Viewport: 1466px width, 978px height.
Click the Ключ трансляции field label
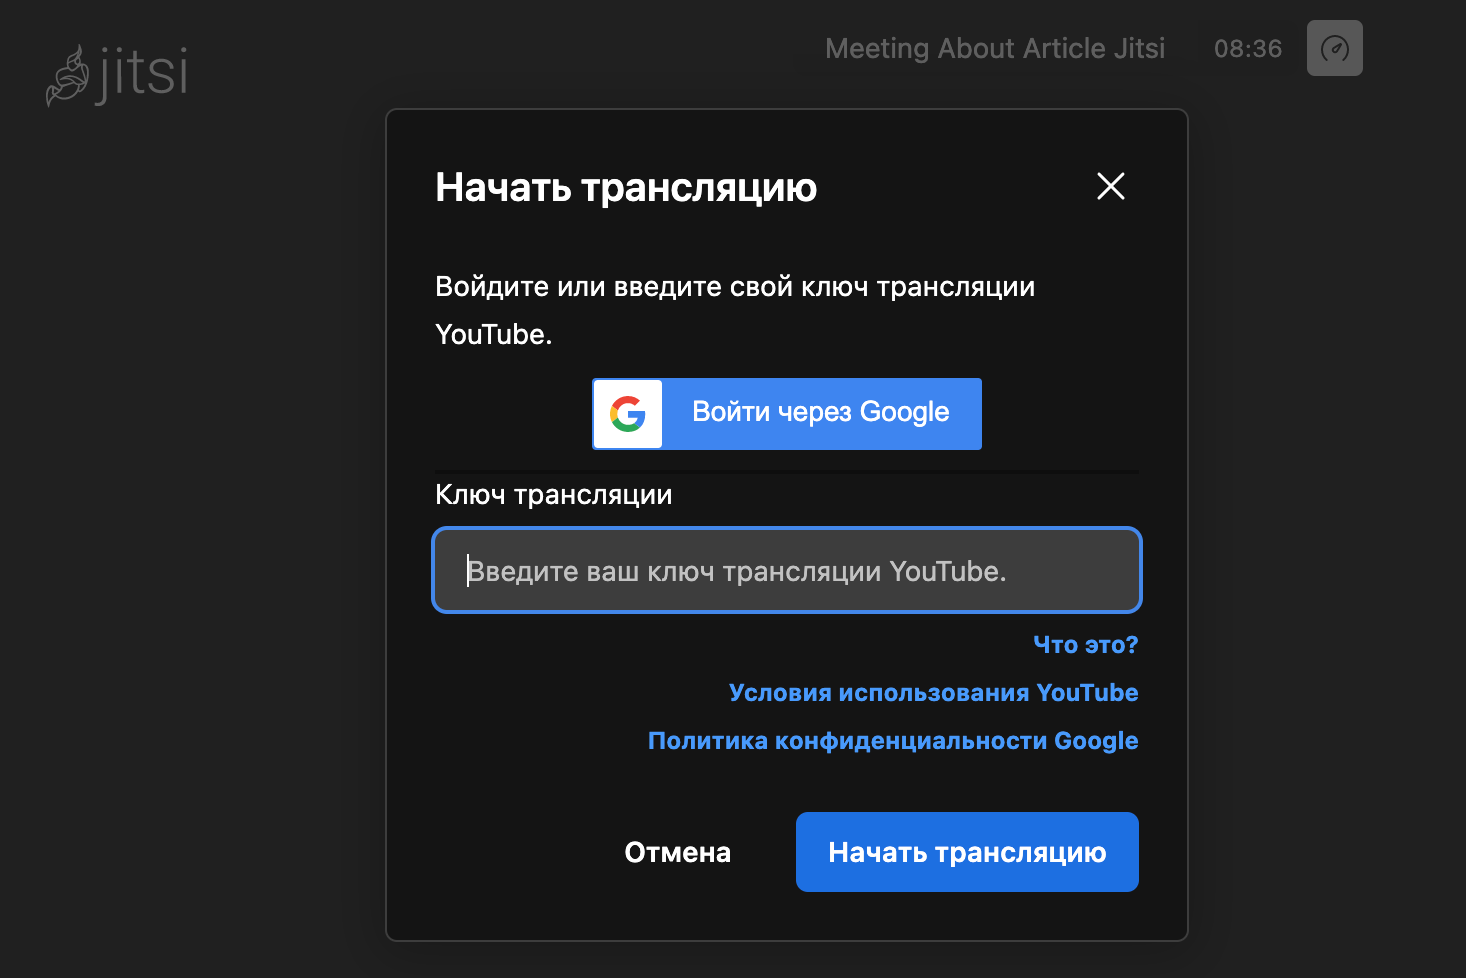(553, 495)
